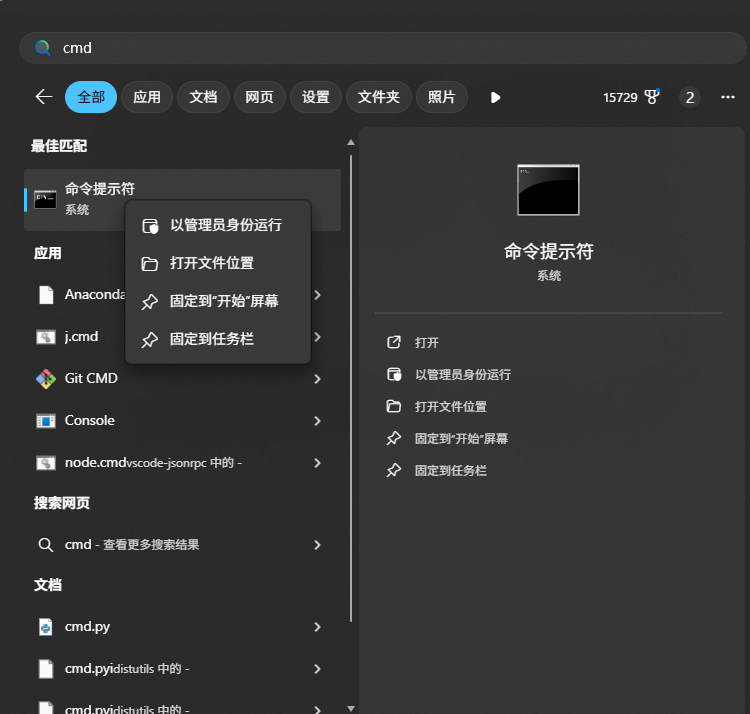Switch to the 照片 filter tab
The width and height of the screenshot is (750, 714).
[441, 97]
